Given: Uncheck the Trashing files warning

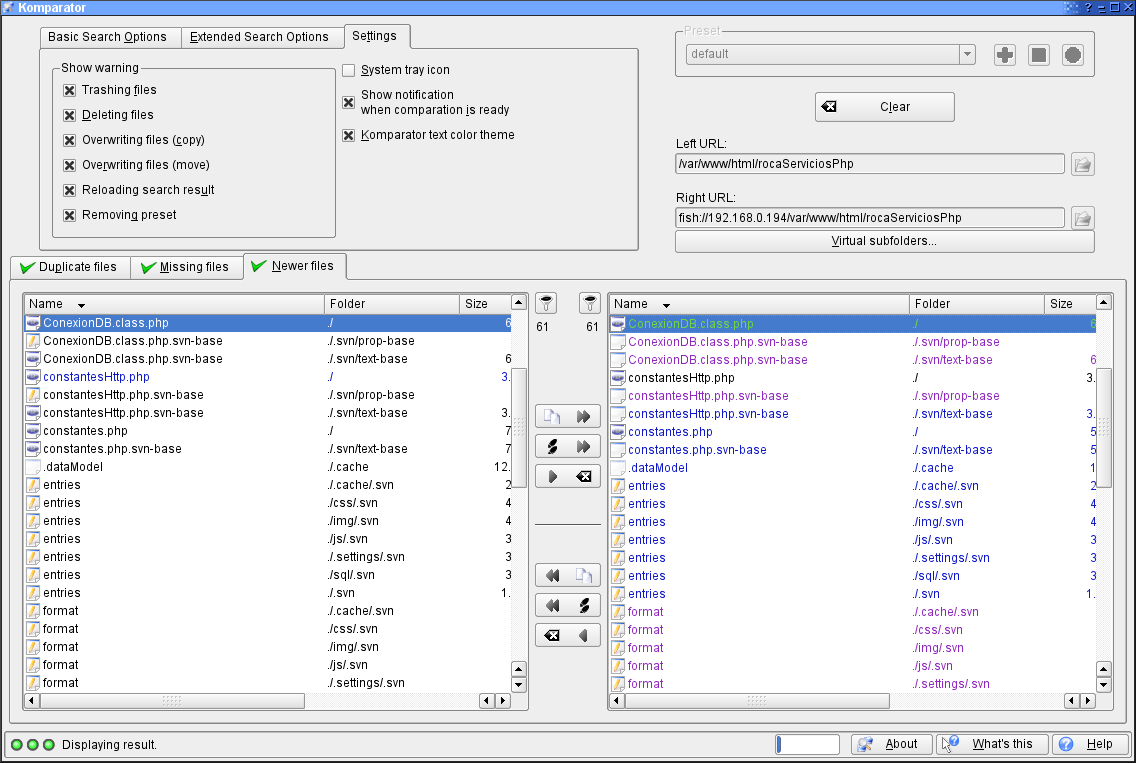Looking at the screenshot, I should [70, 91].
